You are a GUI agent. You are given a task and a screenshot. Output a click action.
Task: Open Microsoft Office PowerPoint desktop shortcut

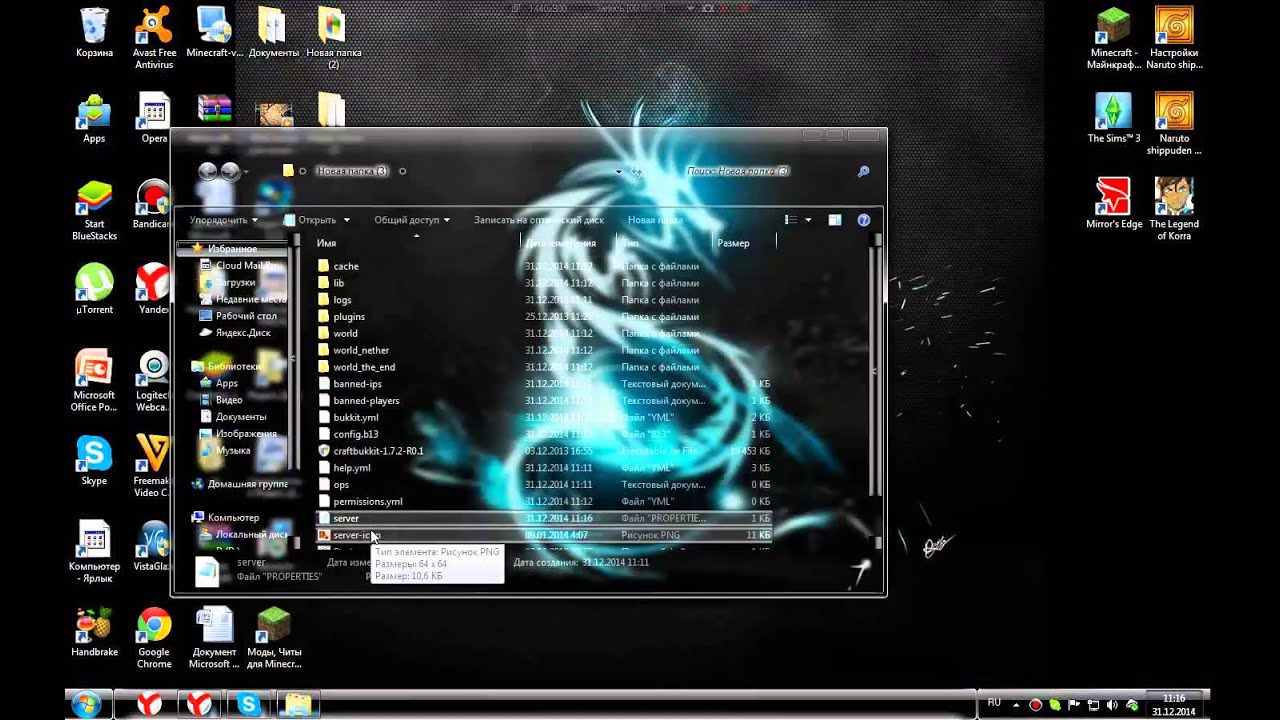94,381
